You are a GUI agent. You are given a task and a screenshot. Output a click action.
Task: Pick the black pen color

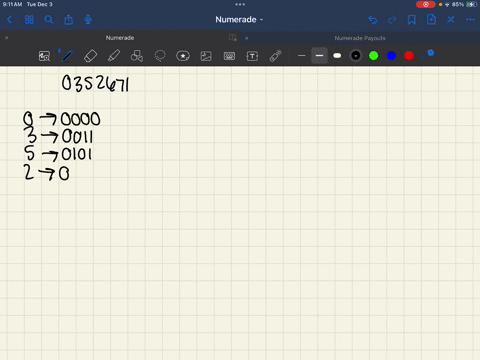356,56
